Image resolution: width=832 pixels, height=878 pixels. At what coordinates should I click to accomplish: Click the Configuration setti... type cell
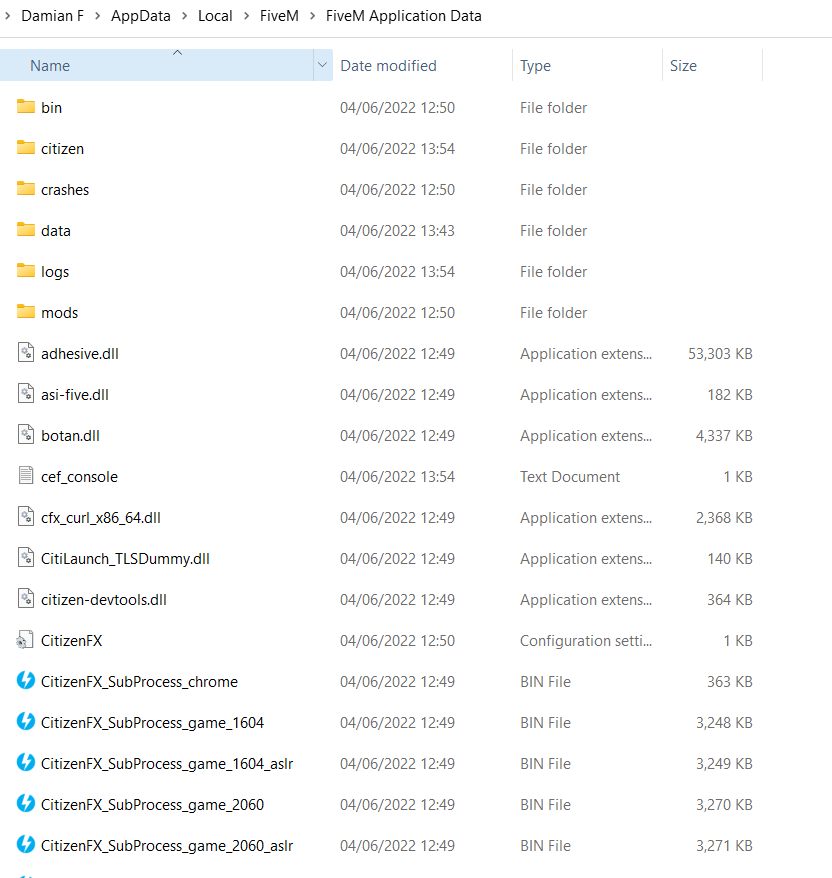coord(586,641)
